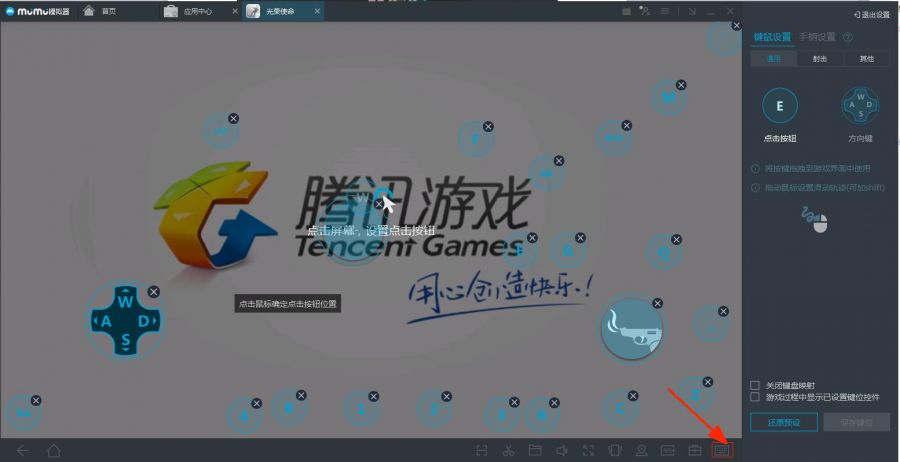Viewport: 900px width, 462px height.
Task: Click the pistol fire button overlay
Action: point(632,329)
